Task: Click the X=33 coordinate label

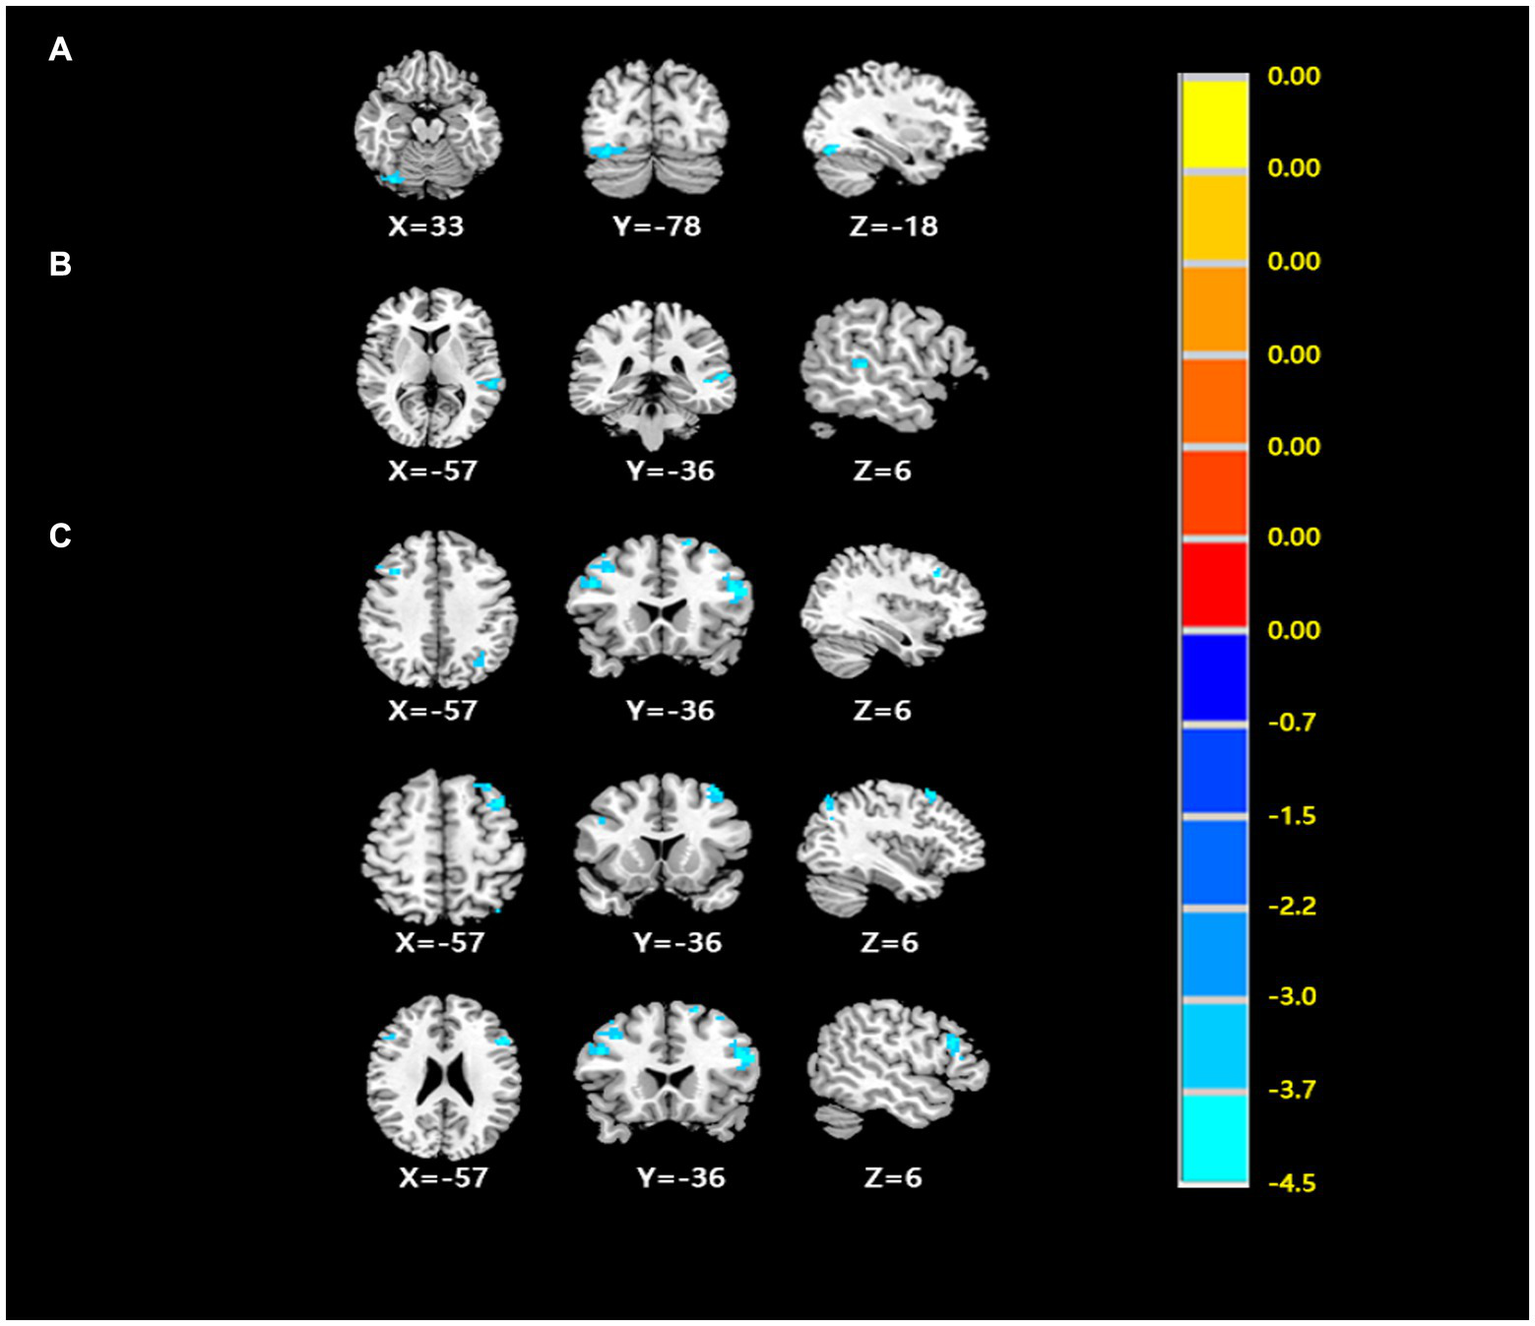Action: (x=426, y=226)
